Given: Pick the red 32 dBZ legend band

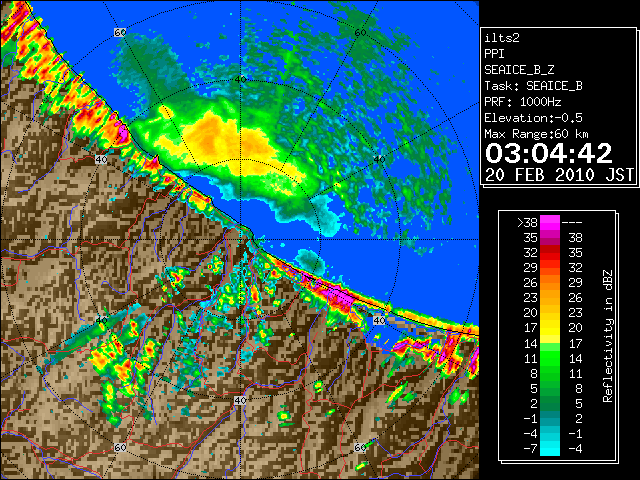Looking at the screenshot, I should [550, 253].
